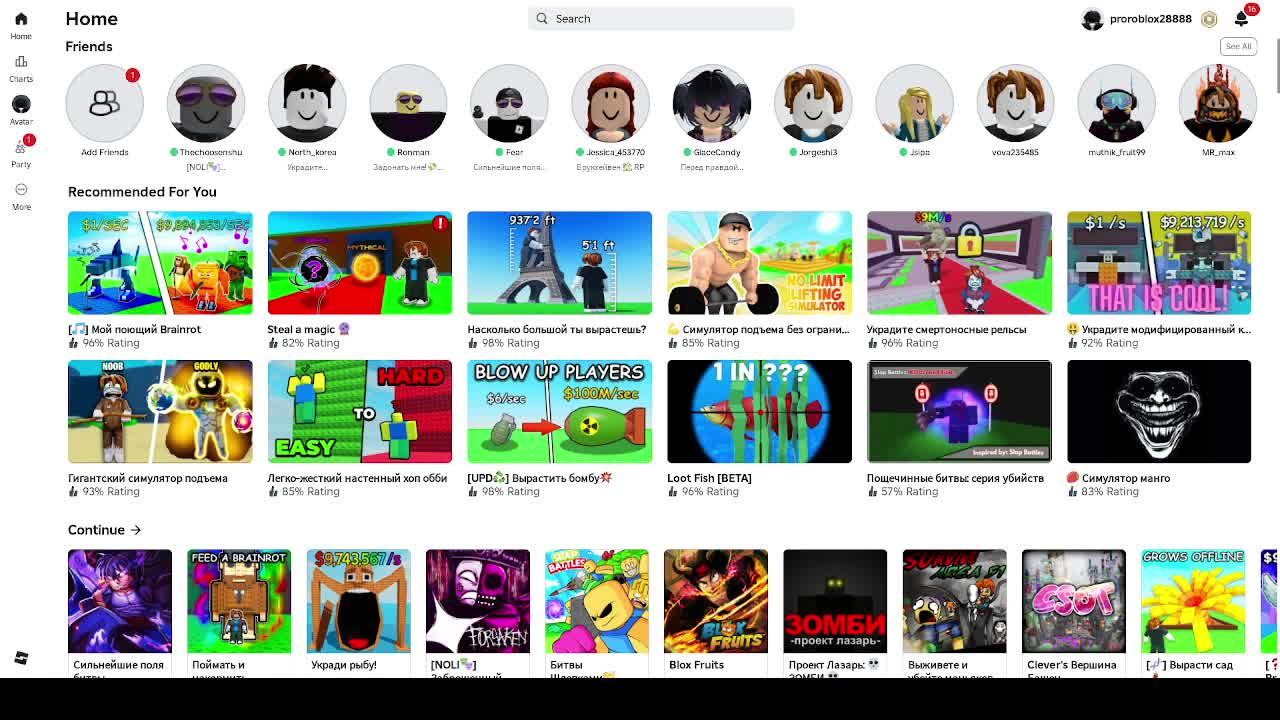Open the Party sidebar icon
The image size is (1280, 720).
click(x=21, y=148)
